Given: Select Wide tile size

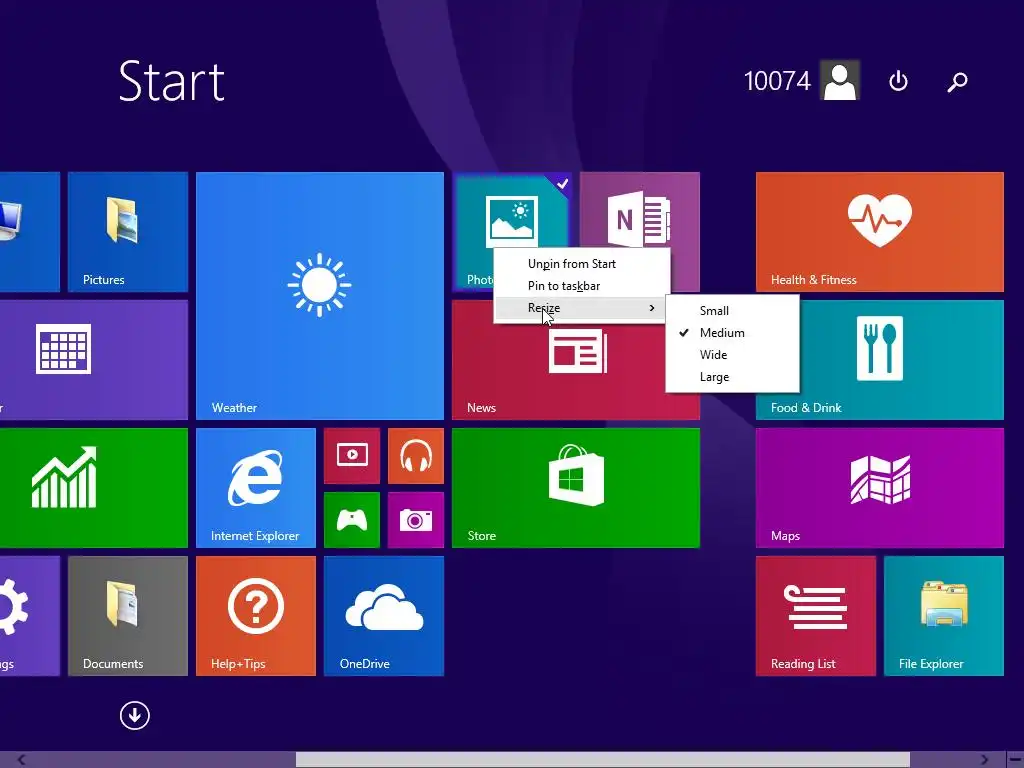Looking at the screenshot, I should pyautogui.click(x=732, y=355).
